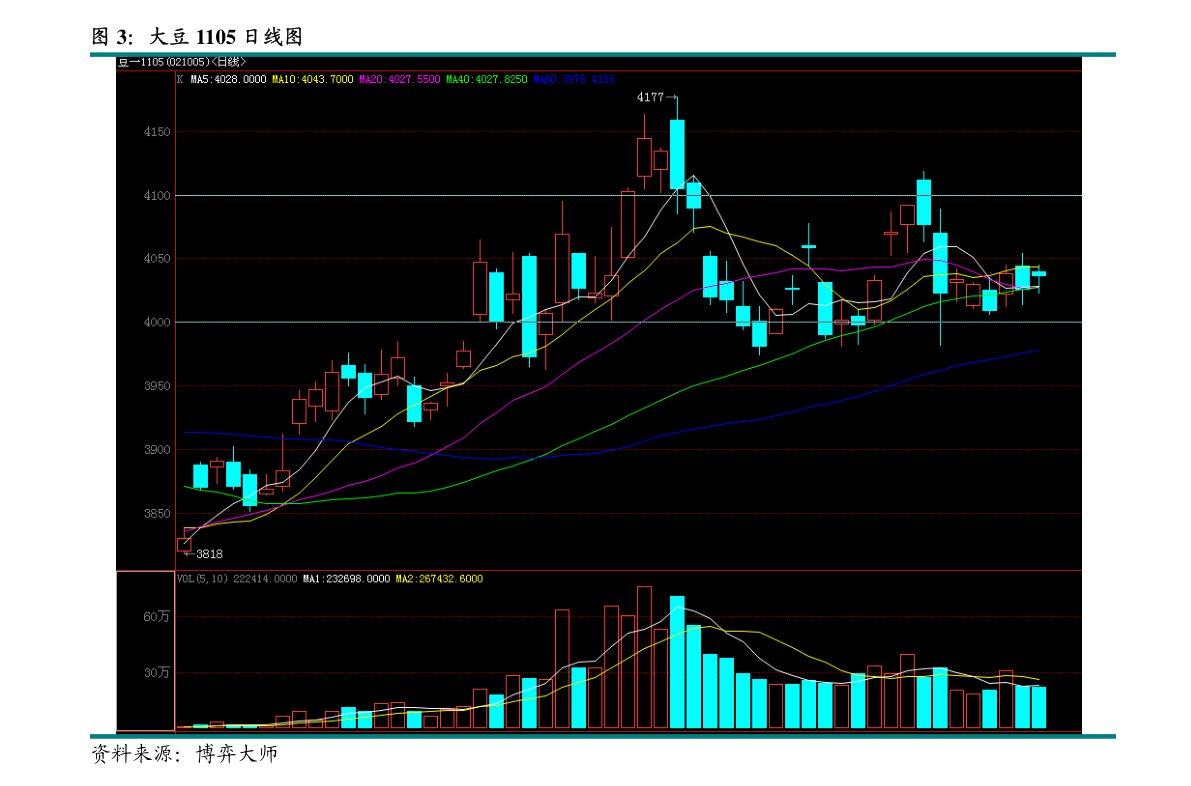This screenshot has width=1191, height=786.
Task: Click the 豆一1105 (021005) chart title
Action: click(x=182, y=62)
